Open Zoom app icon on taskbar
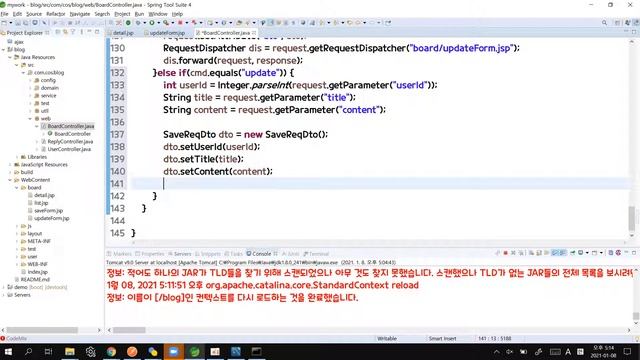 (x=173, y=351)
